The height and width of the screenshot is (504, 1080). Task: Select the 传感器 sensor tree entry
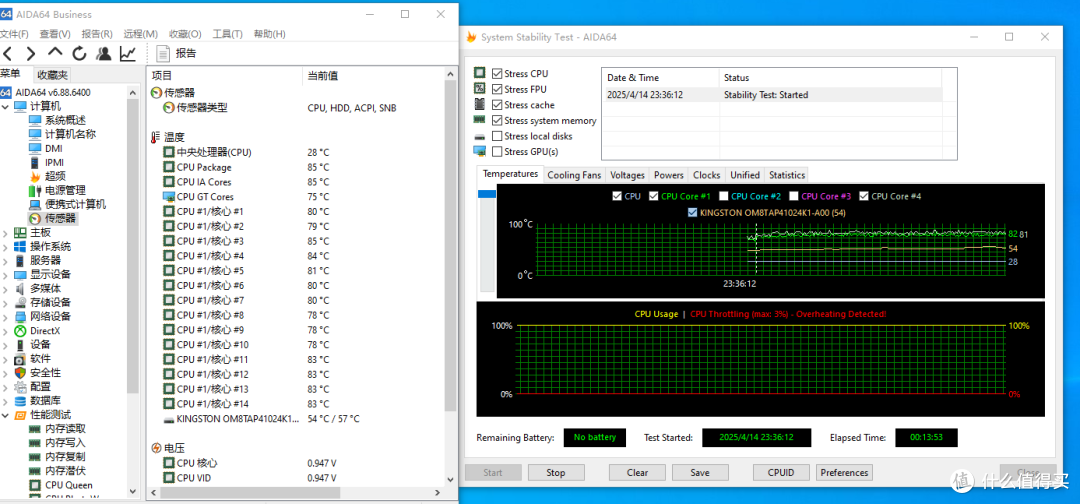point(61,218)
